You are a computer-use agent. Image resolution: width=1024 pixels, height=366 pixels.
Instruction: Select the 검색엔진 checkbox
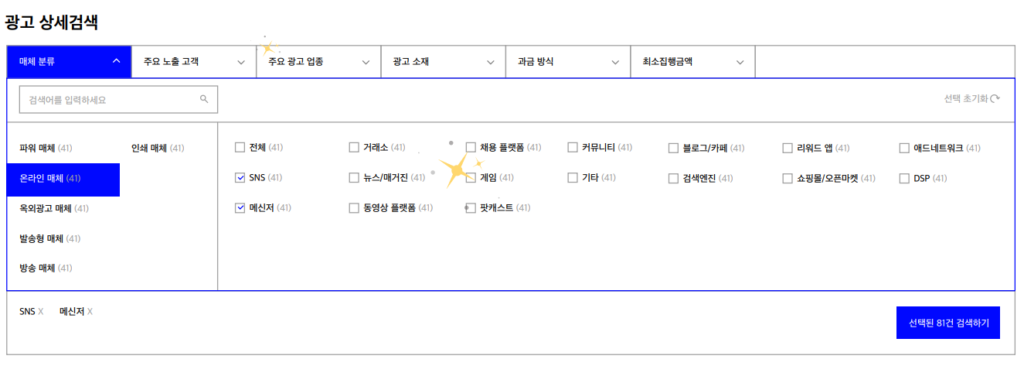click(x=673, y=178)
